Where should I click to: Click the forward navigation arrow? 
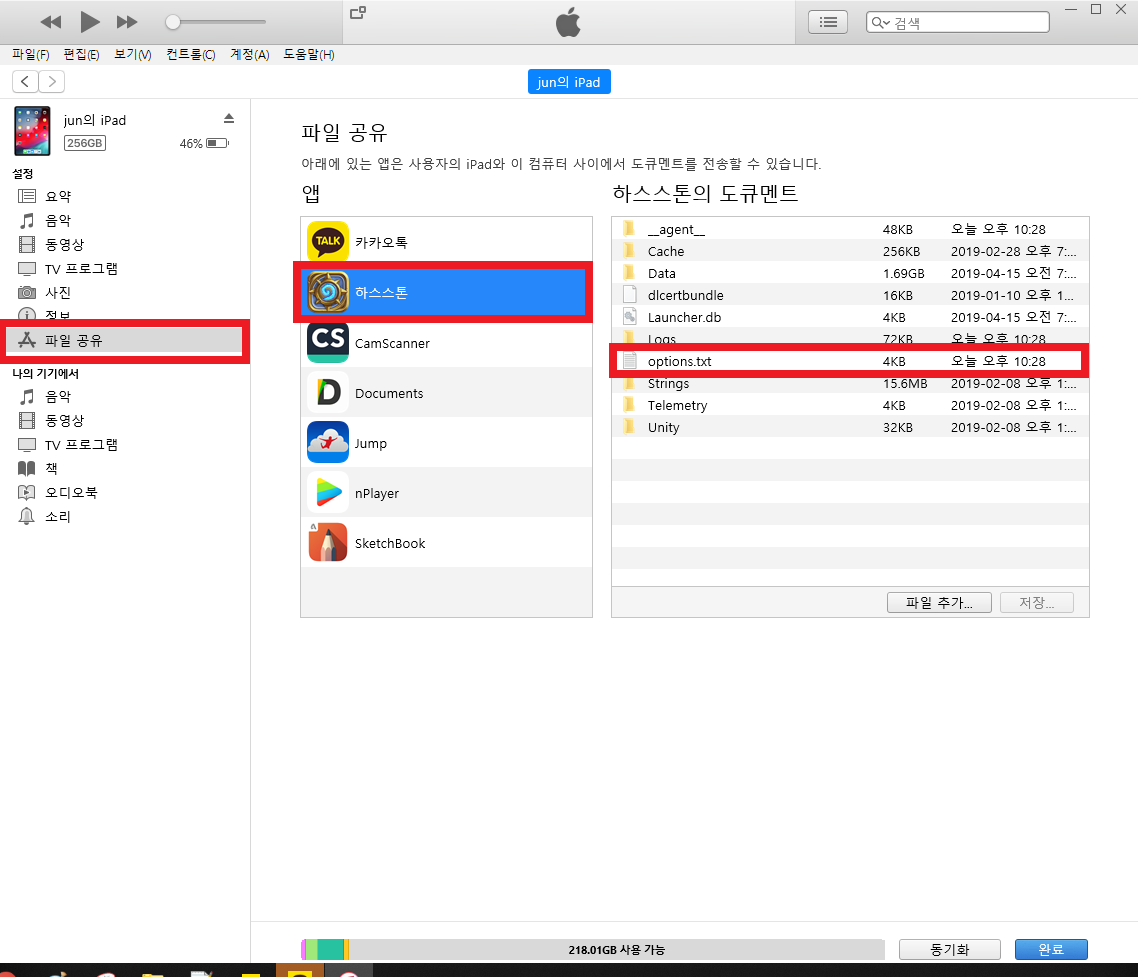tap(52, 81)
